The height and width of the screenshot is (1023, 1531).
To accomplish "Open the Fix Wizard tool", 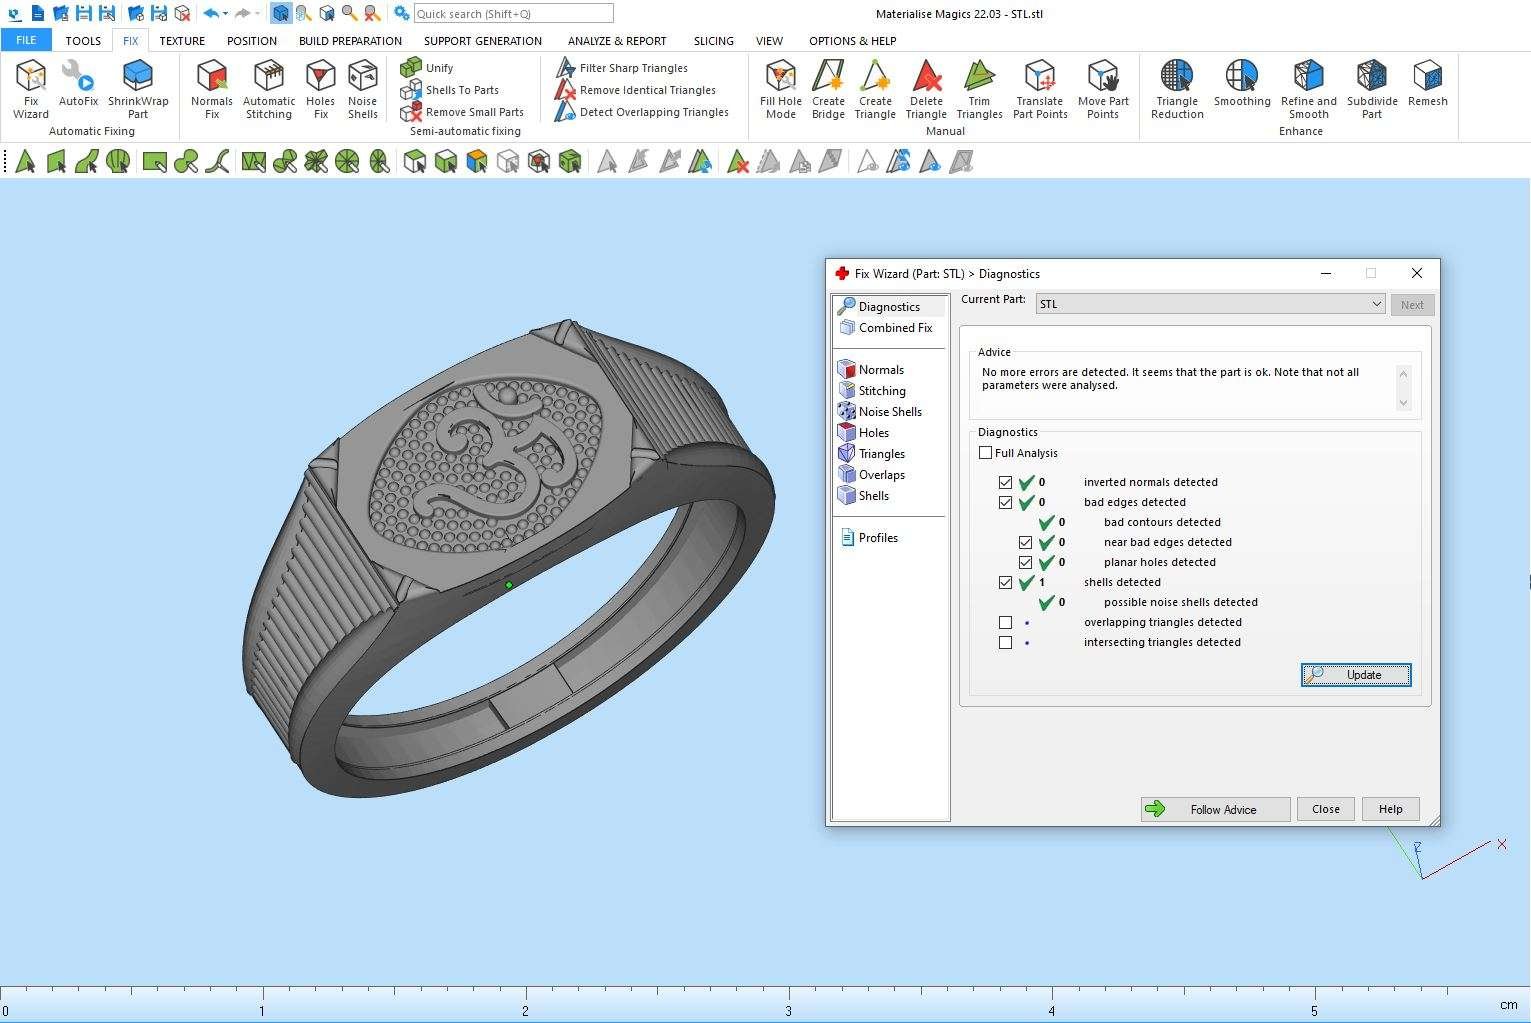I will pyautogui.click(x=31, y=88).
